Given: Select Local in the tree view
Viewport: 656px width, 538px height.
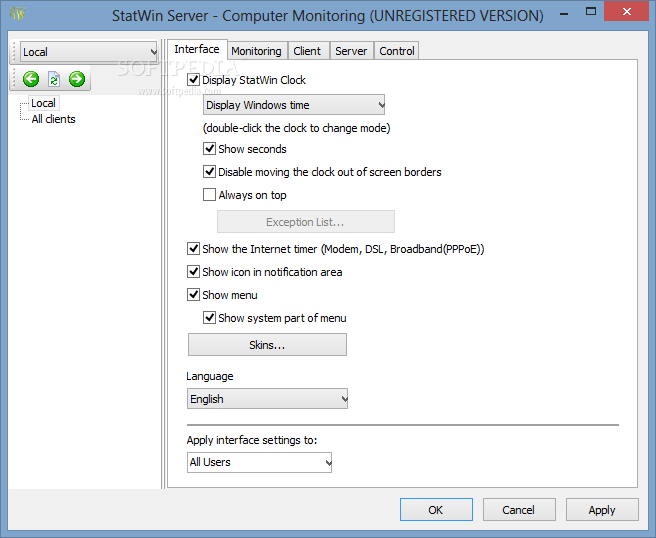Looking at the screenshot, I should (x=44, y=103).
